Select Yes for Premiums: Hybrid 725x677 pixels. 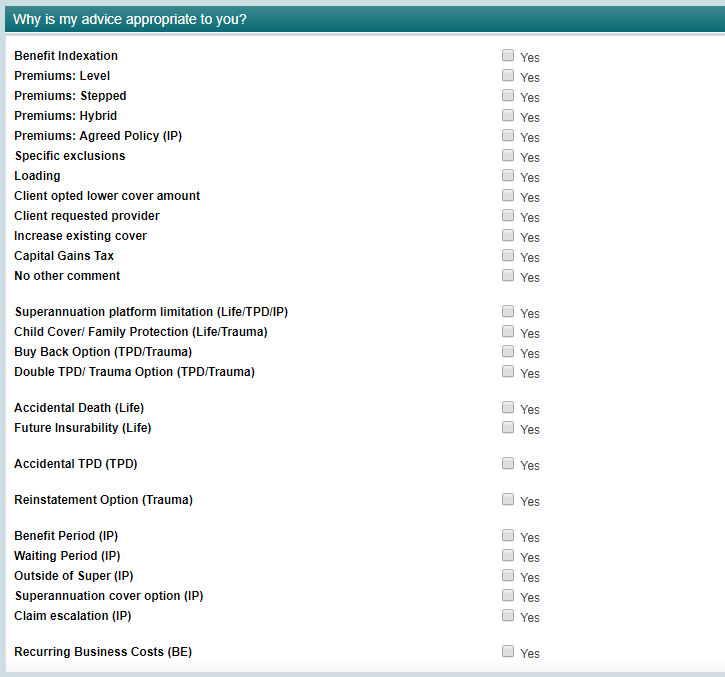point(508,115)
